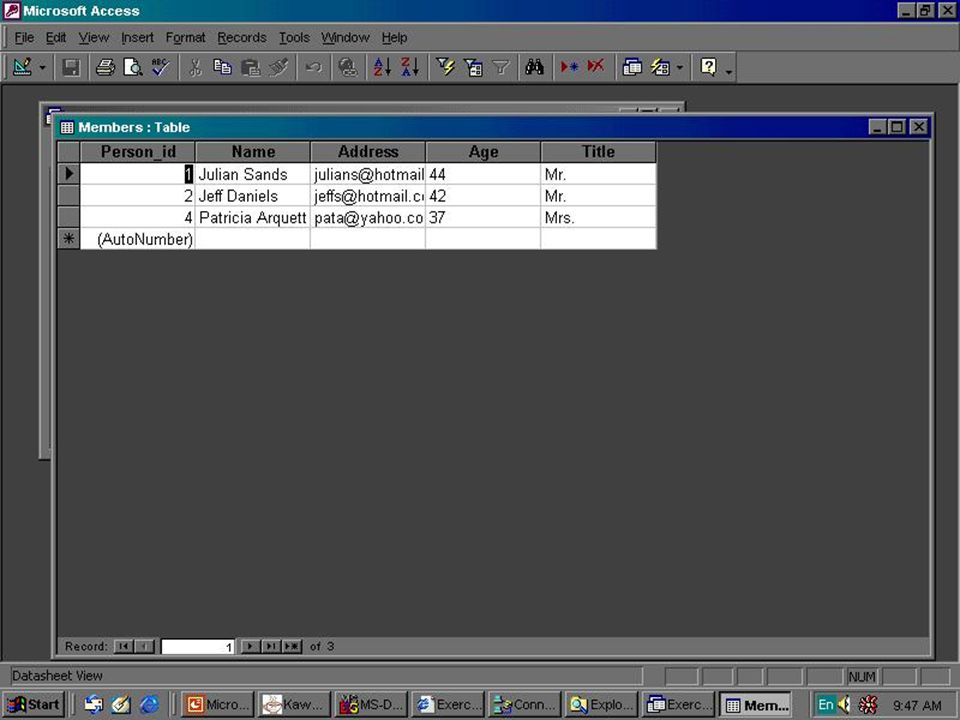Expand the New Object dropdown arrow

[x=680, y=67]
